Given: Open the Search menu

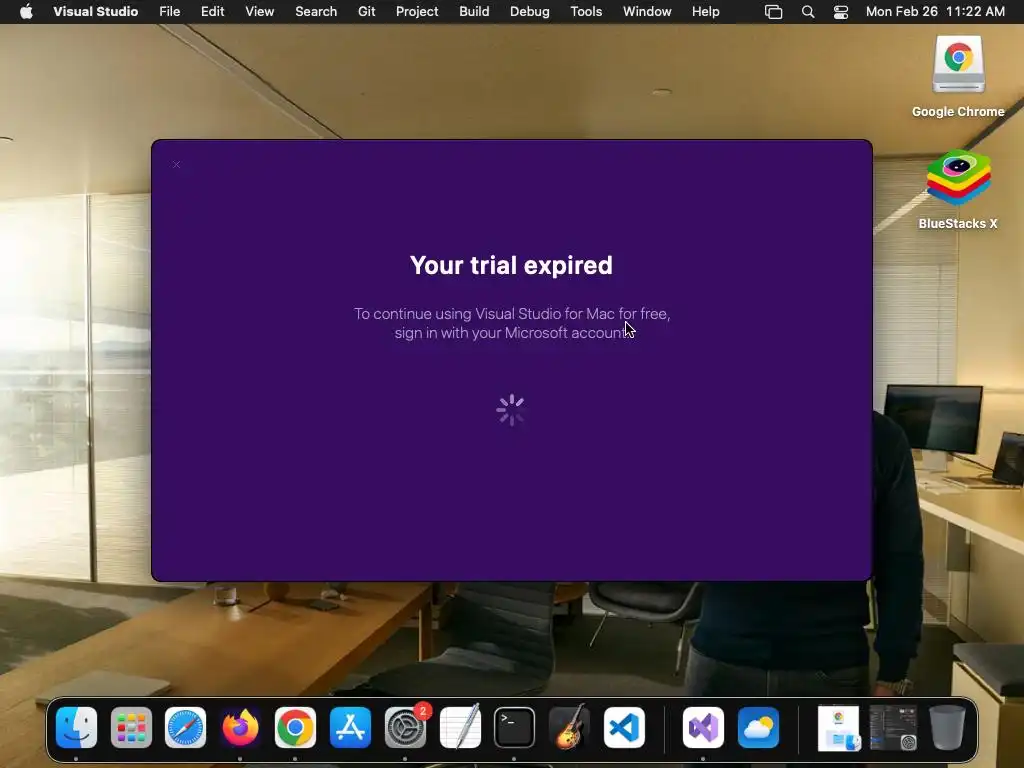Looking at the screenshot, I should click(316, 11).
